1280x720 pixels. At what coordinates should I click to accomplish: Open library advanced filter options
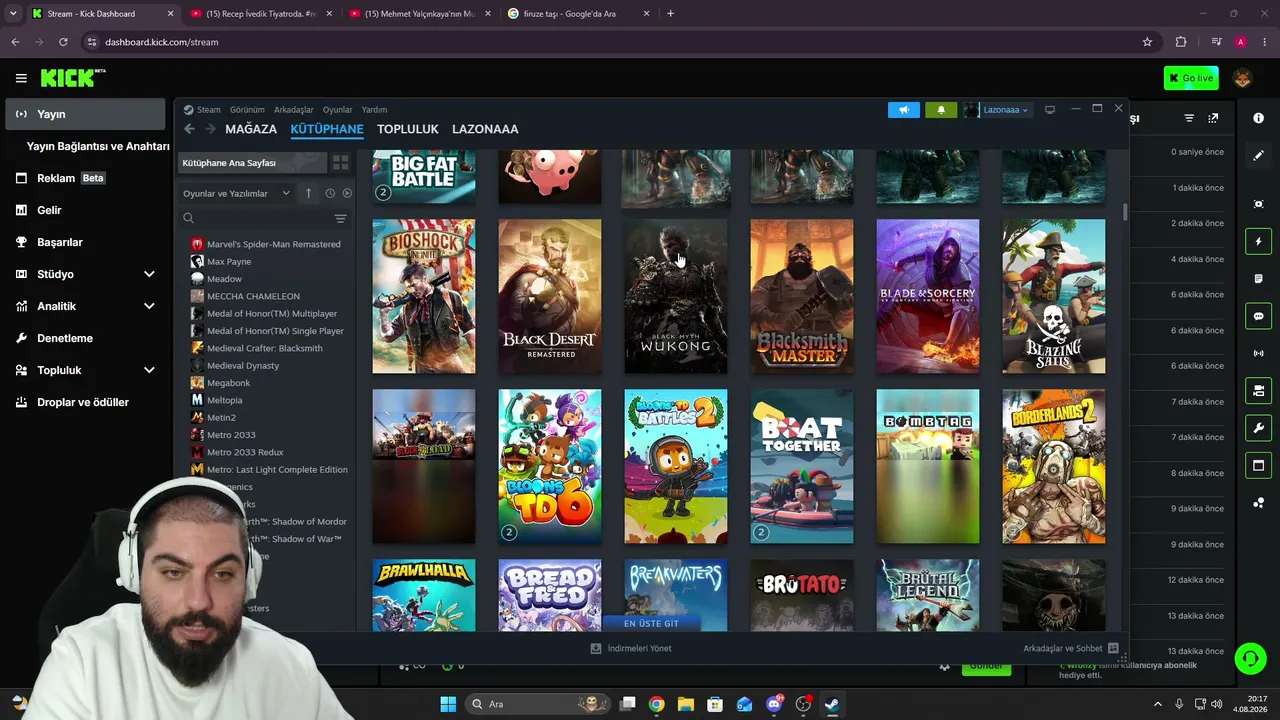tap(341, 218)
